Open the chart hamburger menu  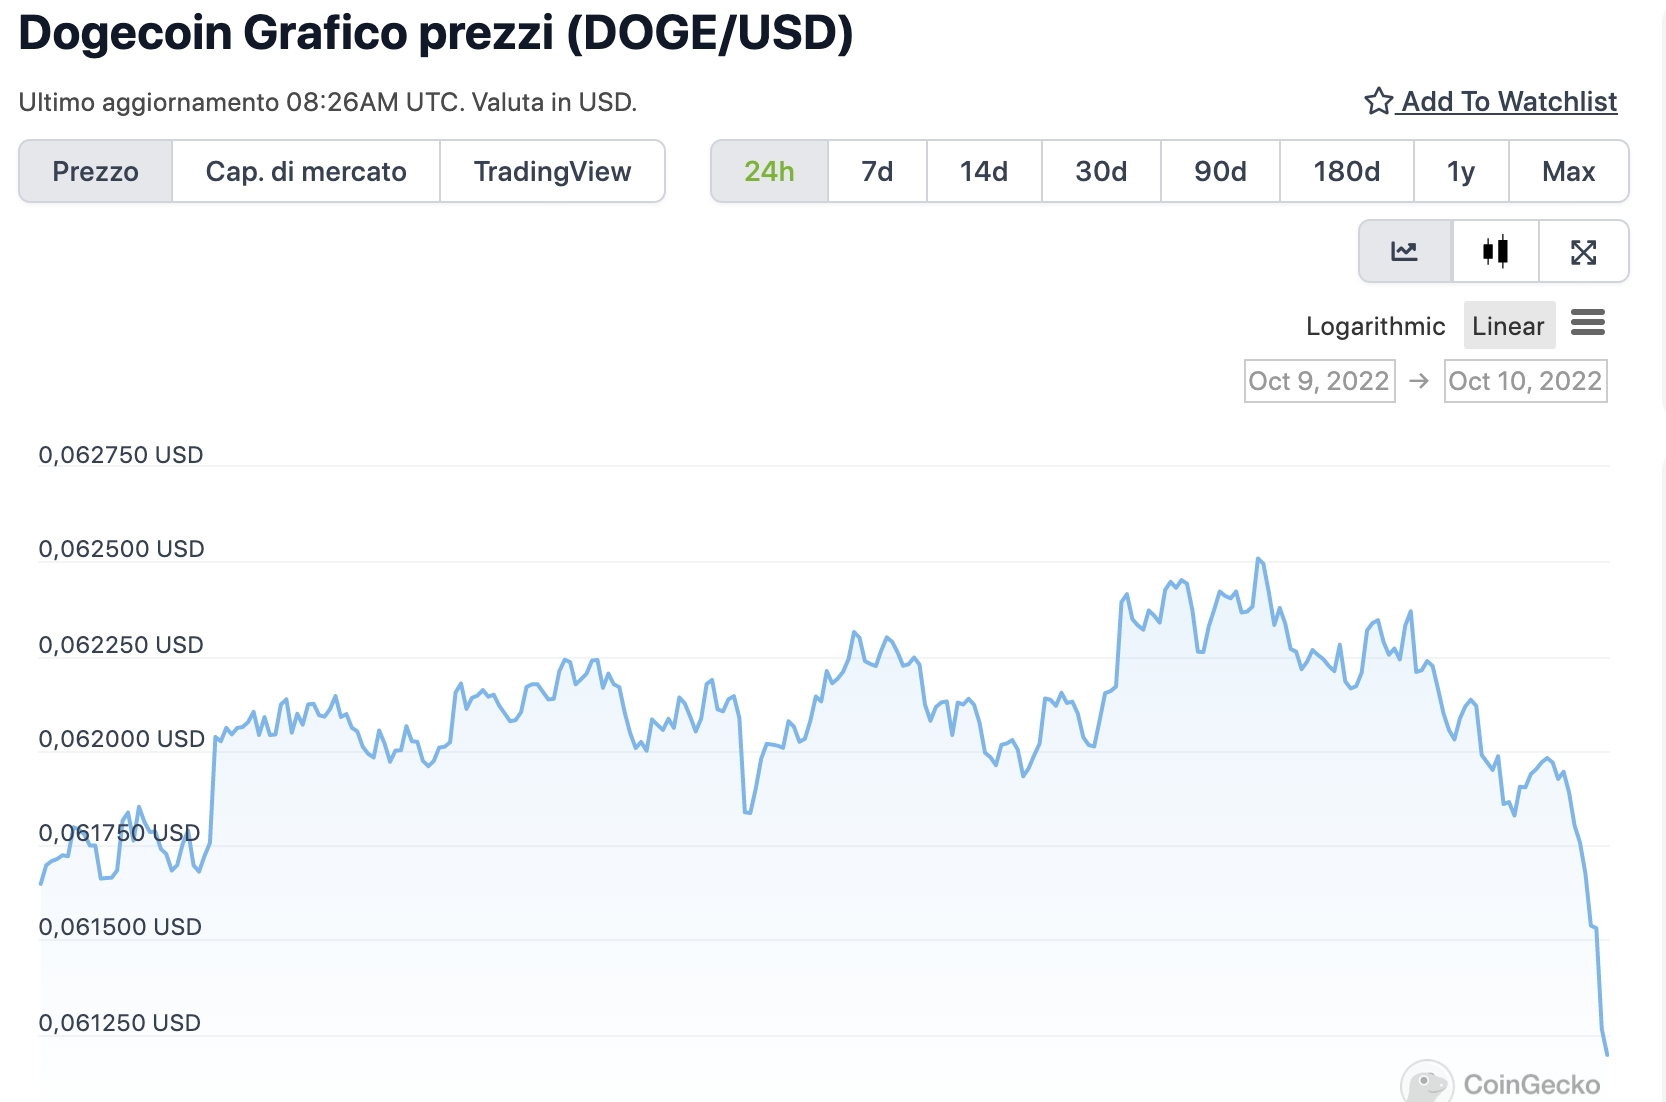(1588, 323)
